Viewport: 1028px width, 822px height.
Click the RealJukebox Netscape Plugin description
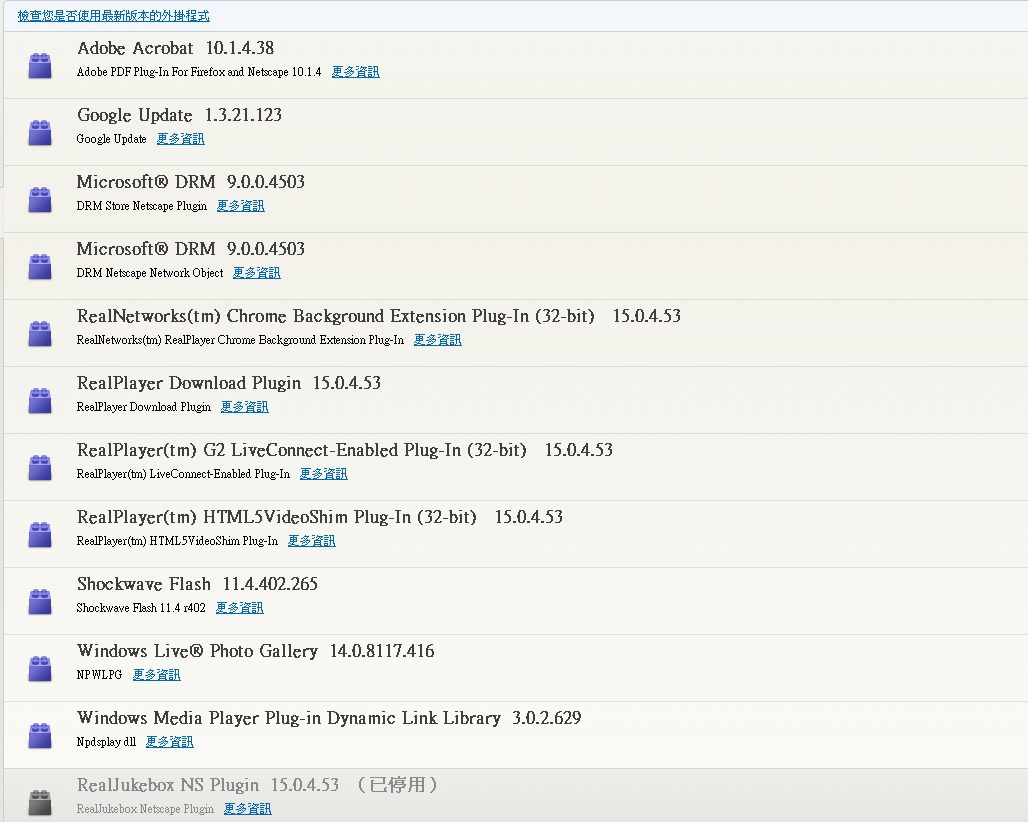(x=145, y=809)
